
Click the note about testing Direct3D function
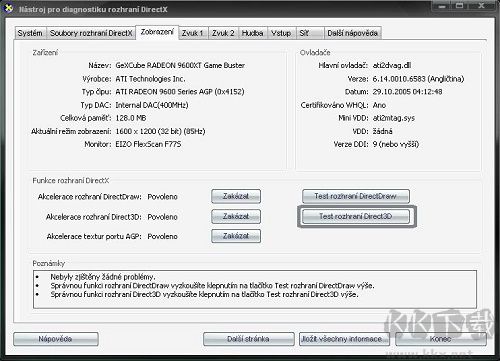tap(204, 294)
